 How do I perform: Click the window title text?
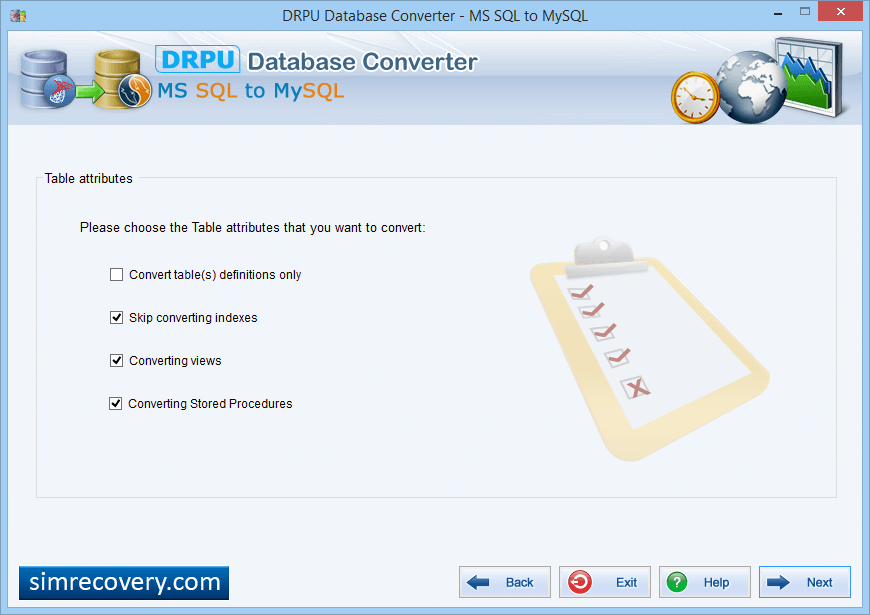point(435,16)
